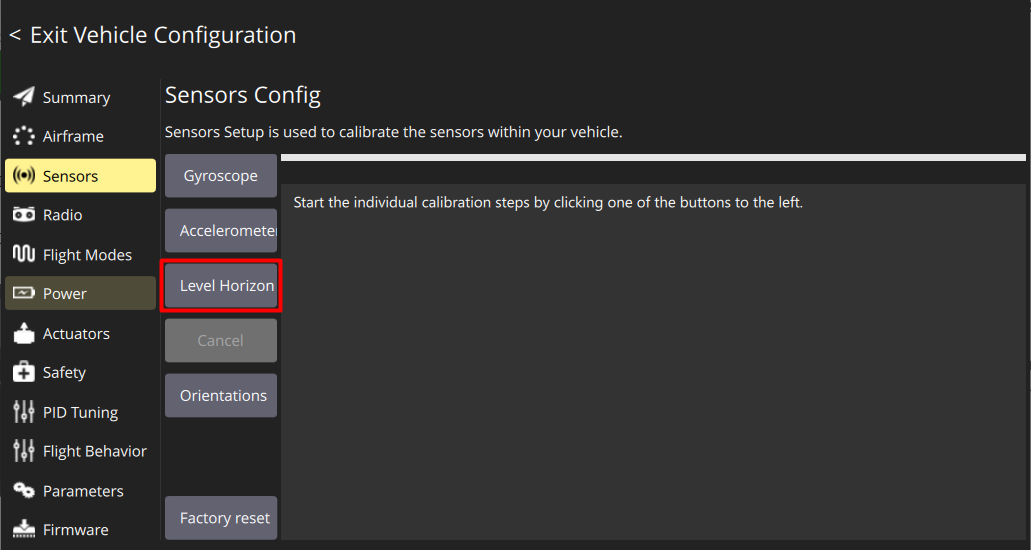The image size is (1031, 550).
Task: Click the Airframe dotted circle icon
Action: tap(24, 136)
